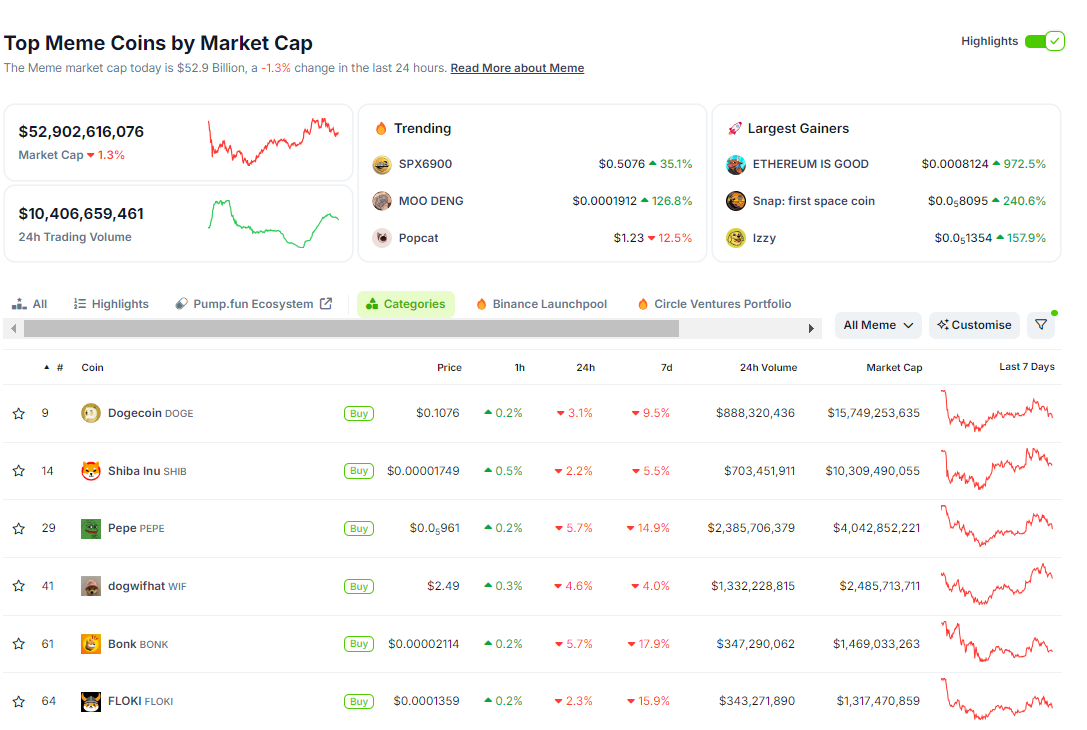The height and width of the screenshot is (730, 1087).
Task: Star the dogwifhat coin row
Action: pyautogui.click(x=19, y=586)
